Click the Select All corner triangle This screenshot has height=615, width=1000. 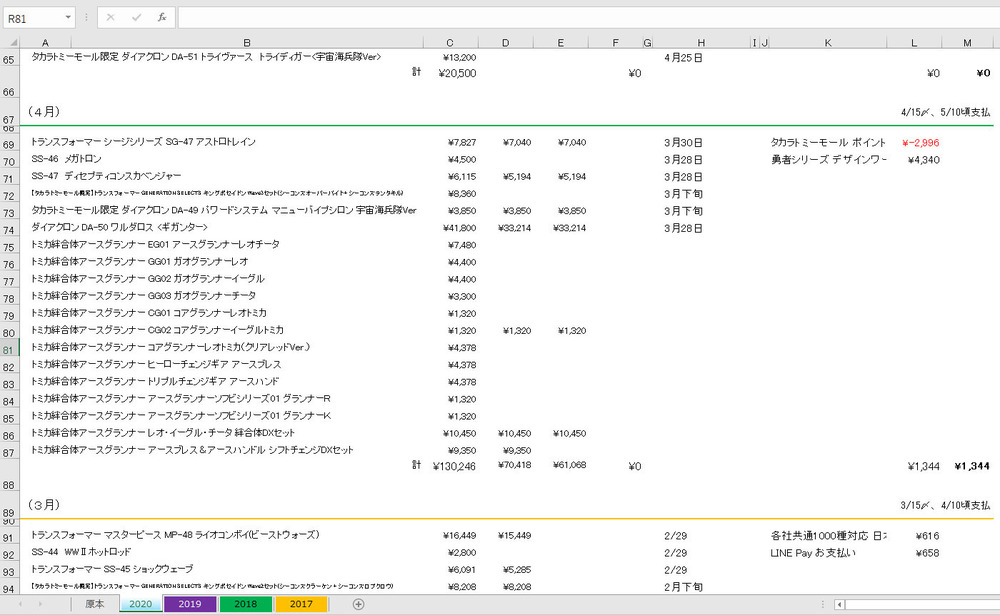point(11,43)
